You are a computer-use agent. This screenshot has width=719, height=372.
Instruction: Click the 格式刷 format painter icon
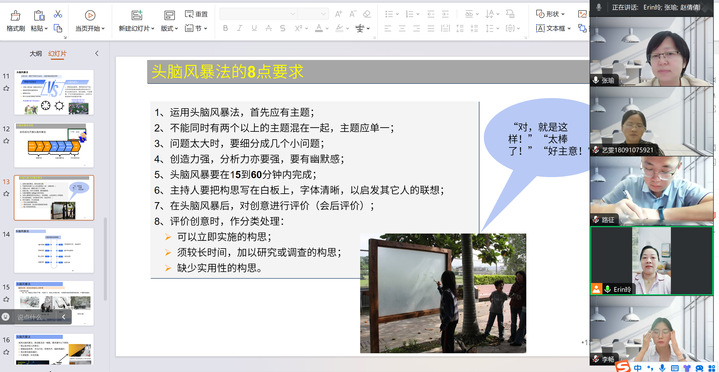pyautogui.click(x=16, y=16)
